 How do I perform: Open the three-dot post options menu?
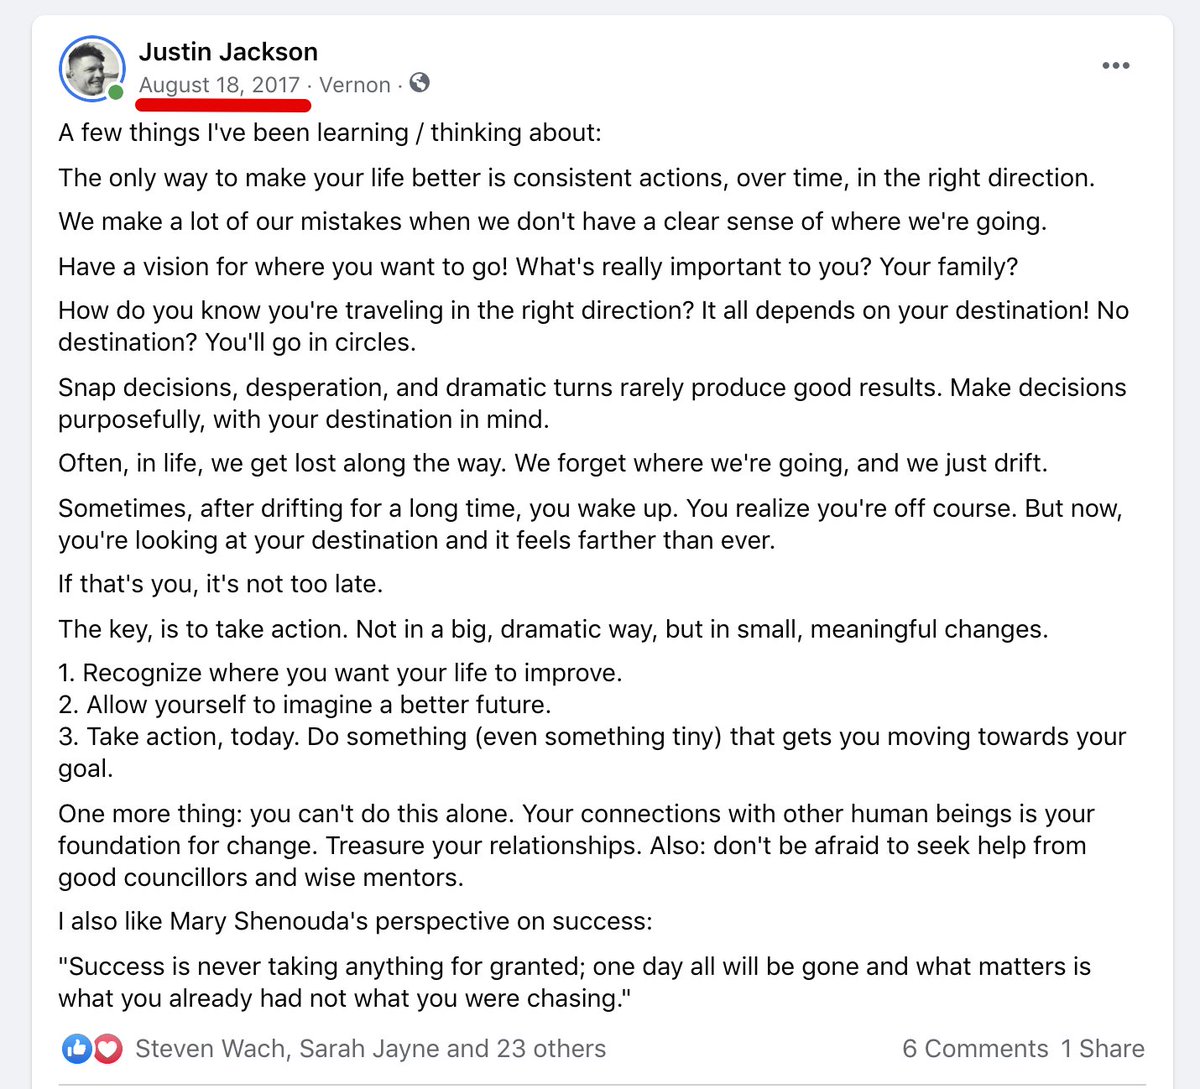pos(1115,66)
